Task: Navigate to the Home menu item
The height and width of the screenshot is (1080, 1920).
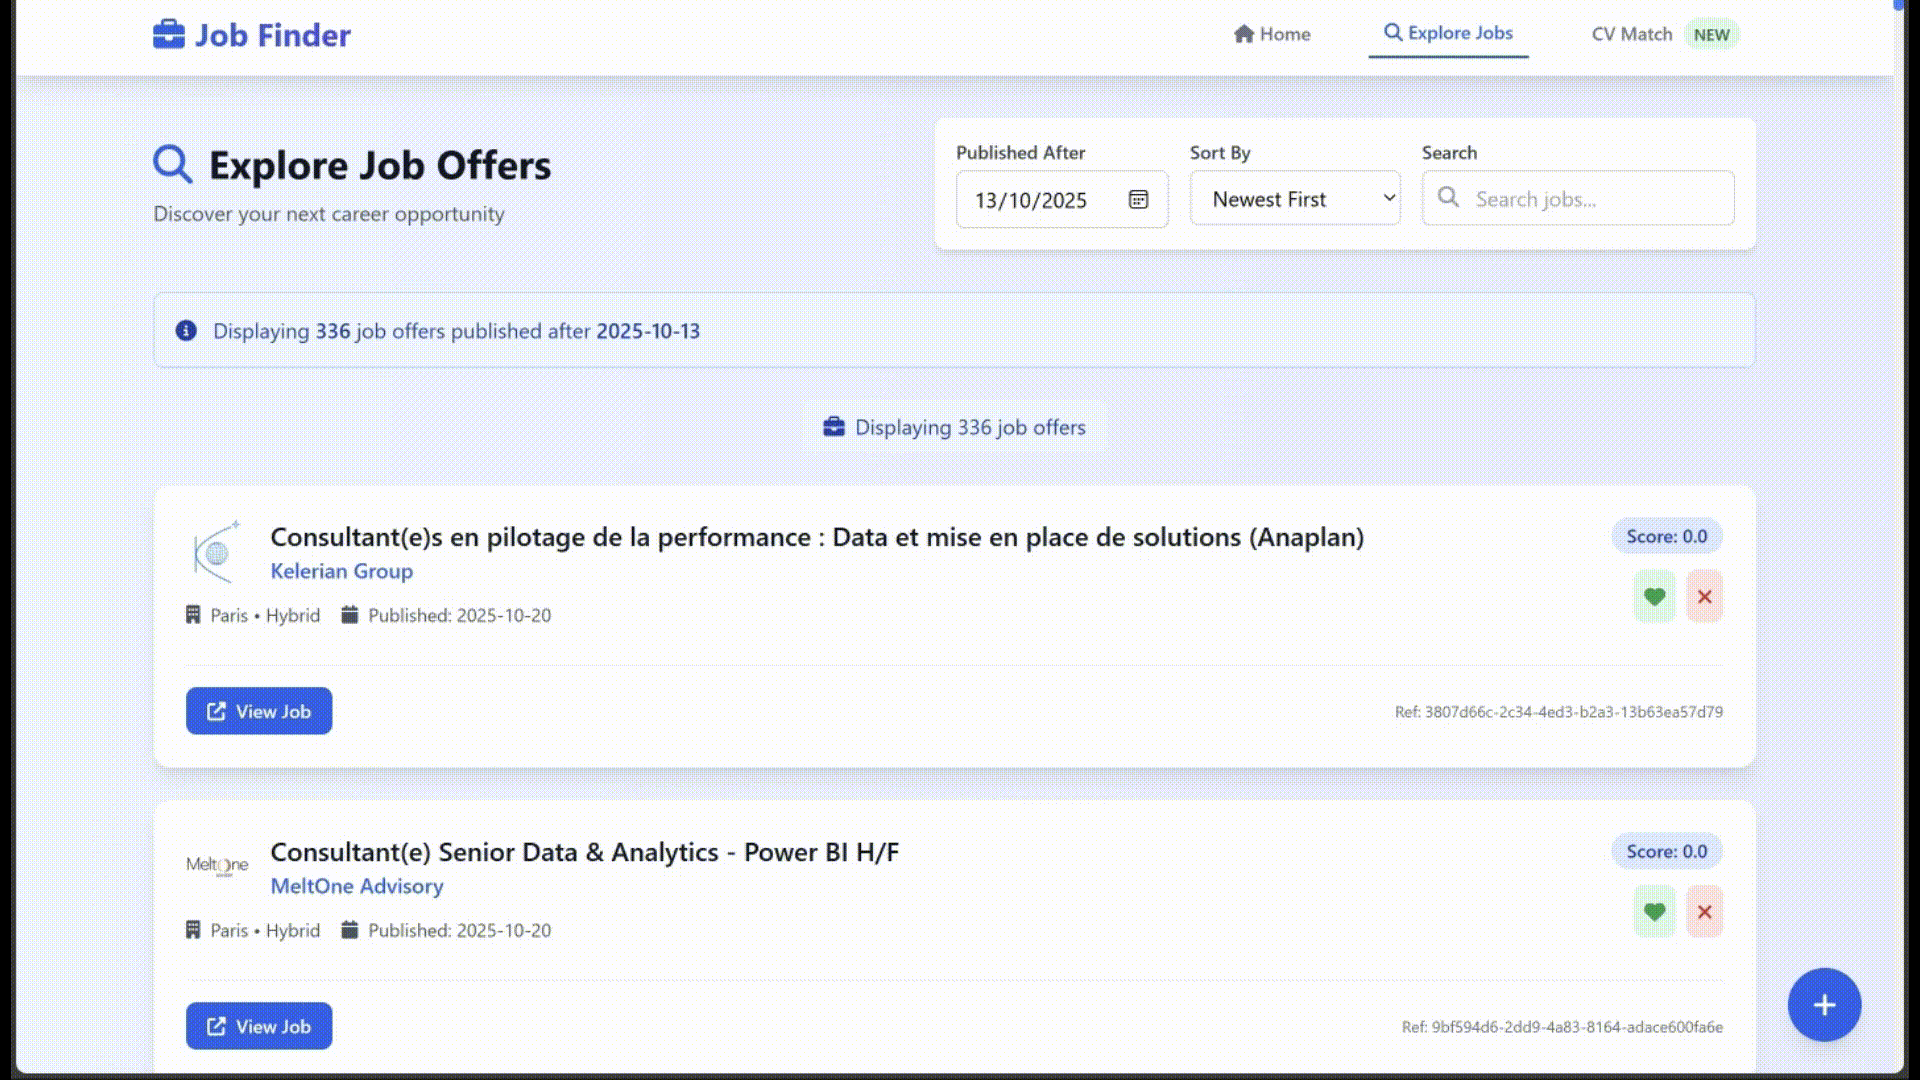Action: (1272, 34)
